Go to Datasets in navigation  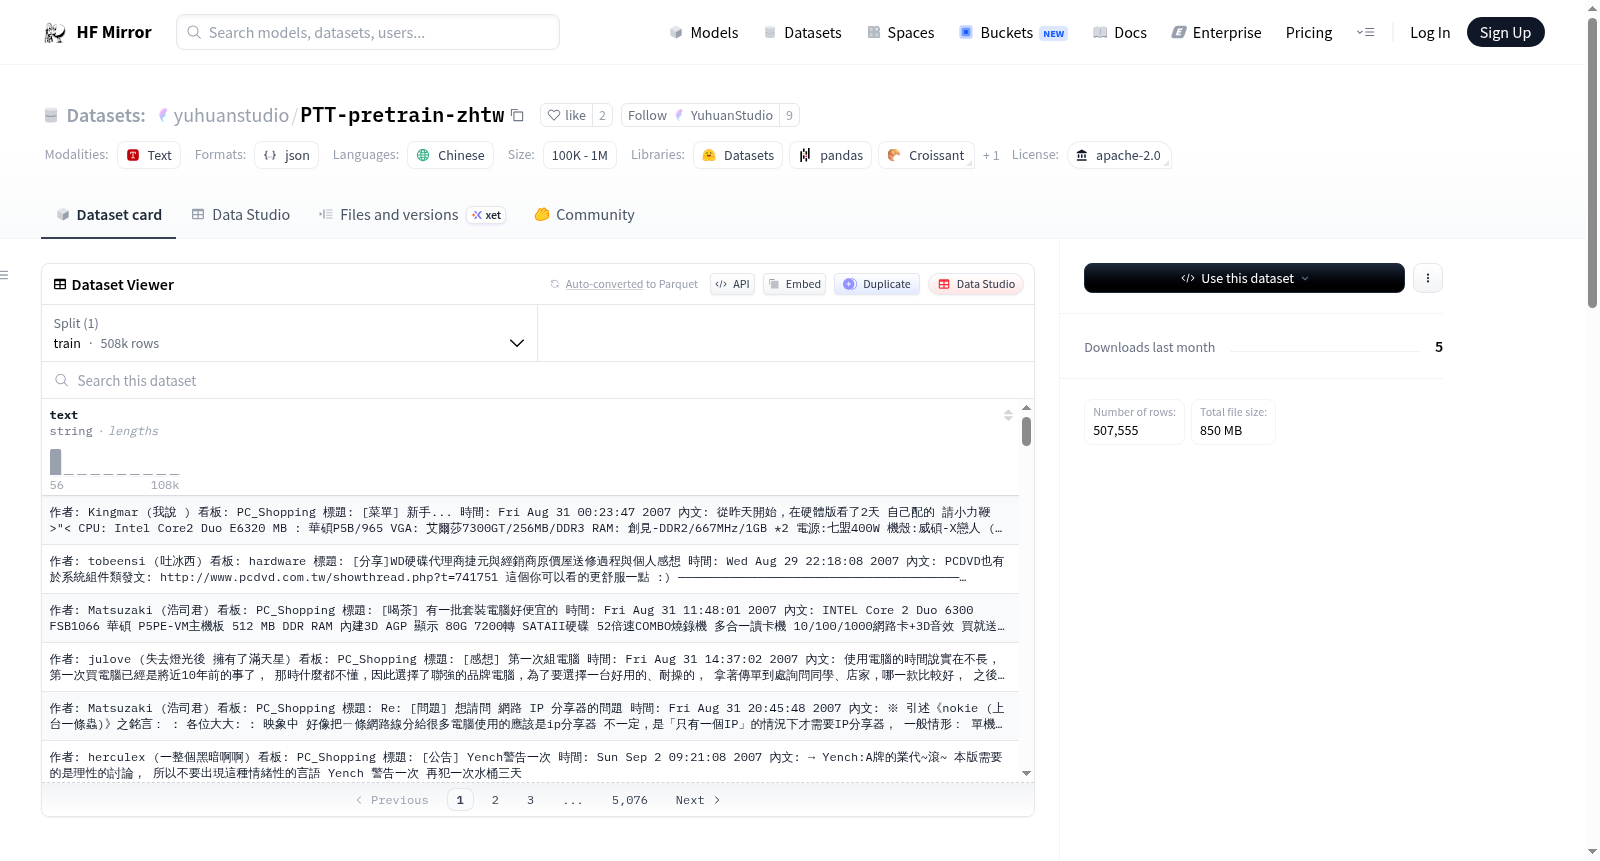tap(802, 32)
